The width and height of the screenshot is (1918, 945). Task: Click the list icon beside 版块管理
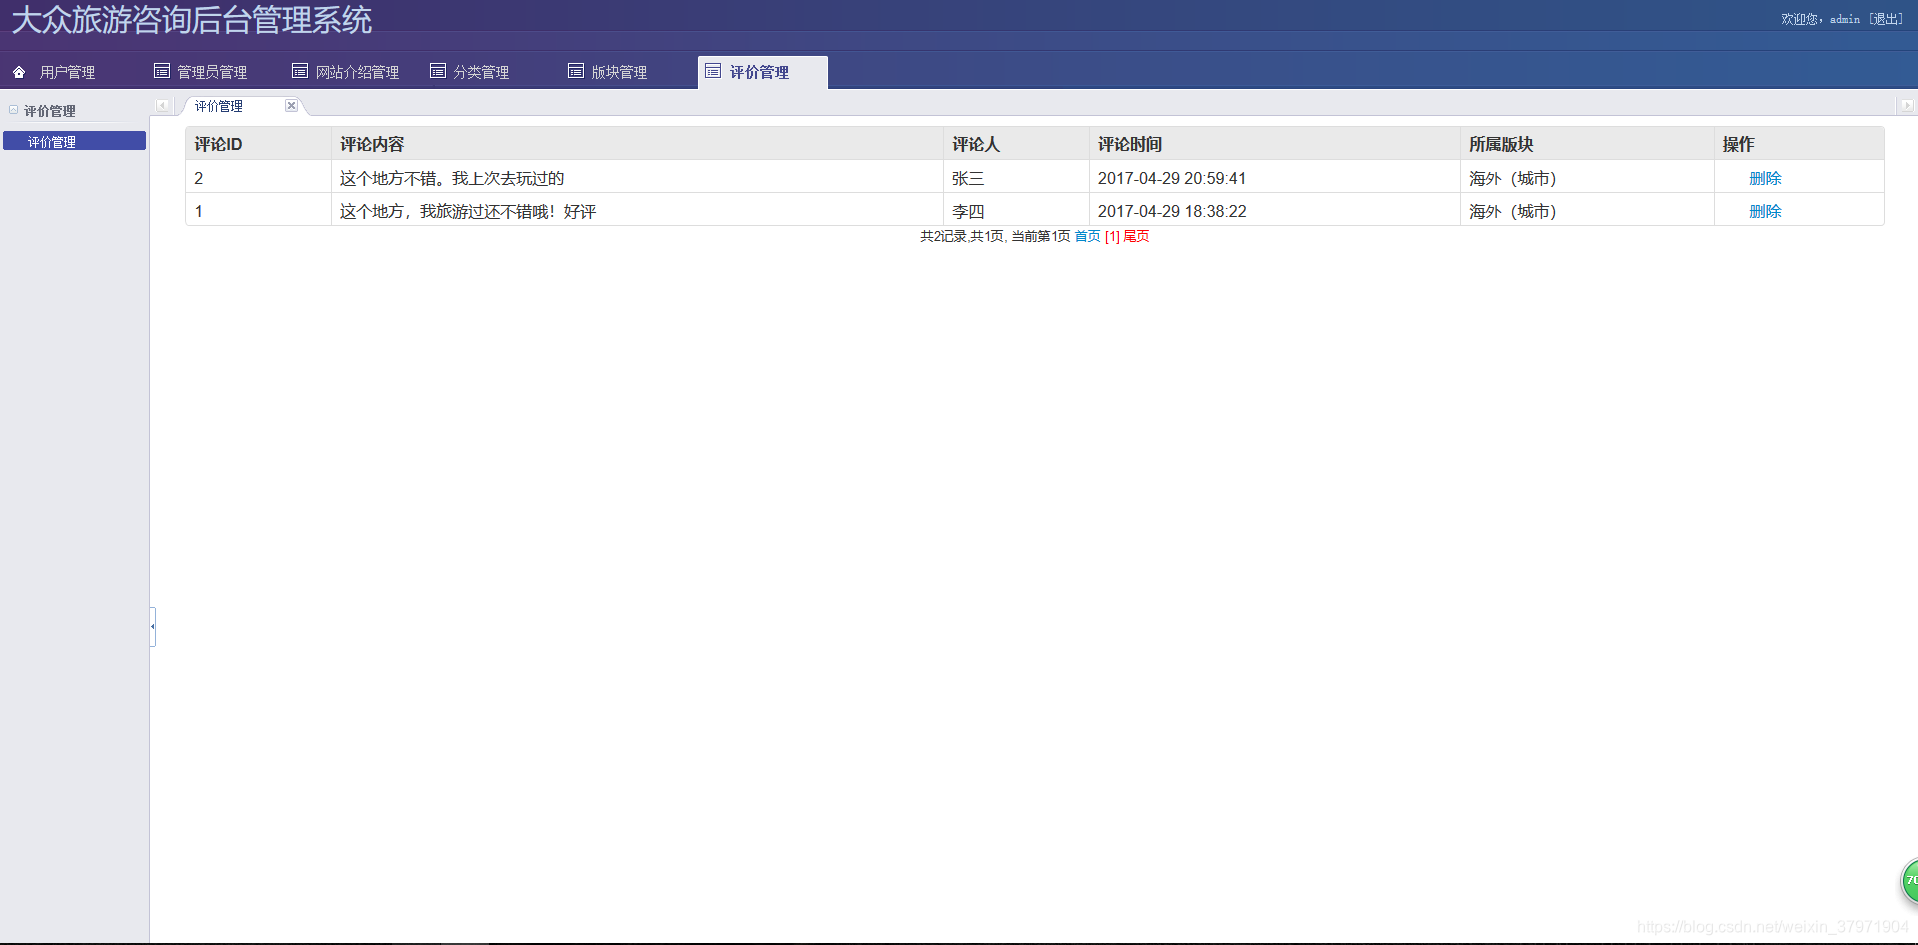point(576,71)
